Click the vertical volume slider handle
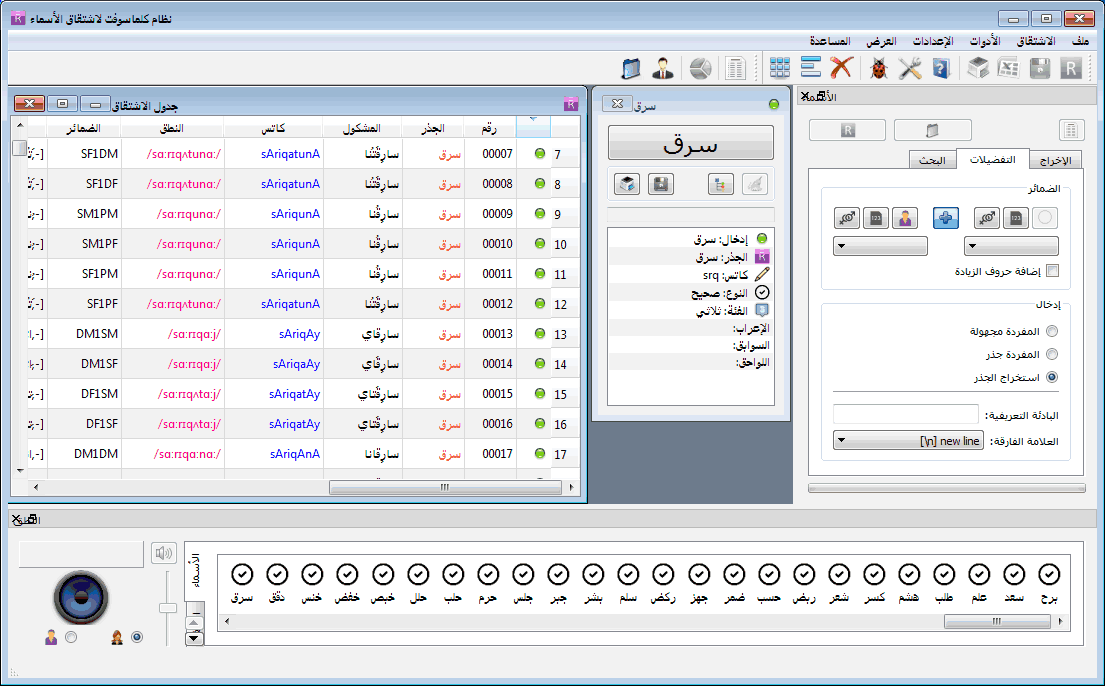Image resolution: width=1105 pixels, height=686 pixels. (168, 607)
